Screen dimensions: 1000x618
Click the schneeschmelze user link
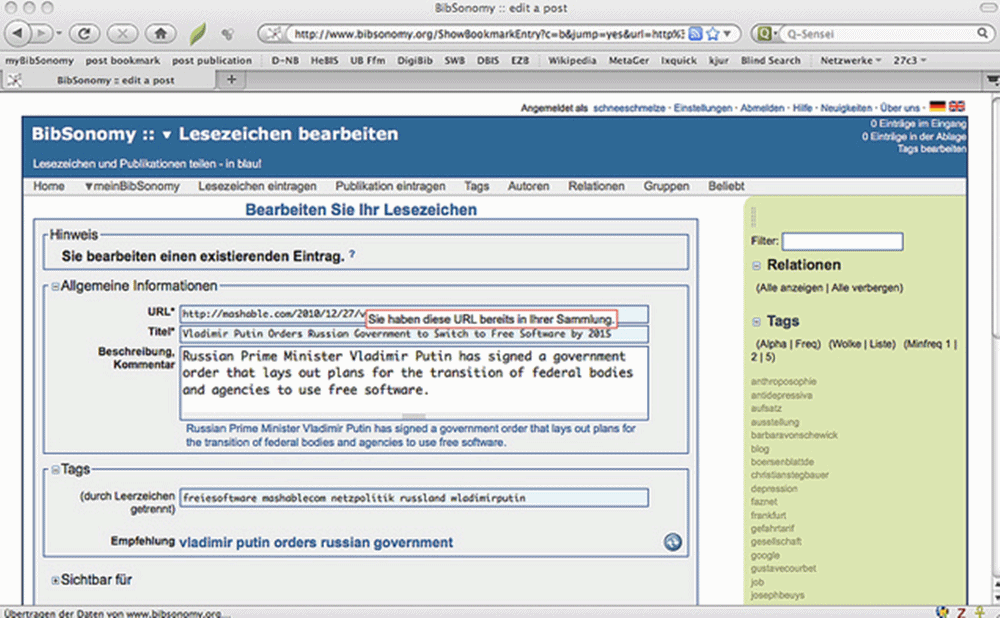pyautogui.click(x=629, y=108)
